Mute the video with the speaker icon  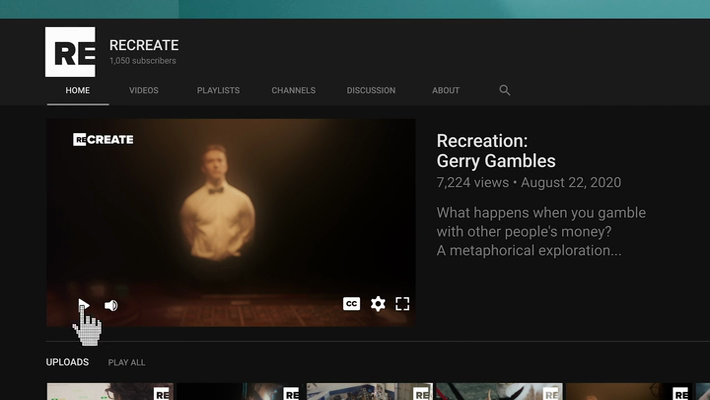tap(111, 305)
